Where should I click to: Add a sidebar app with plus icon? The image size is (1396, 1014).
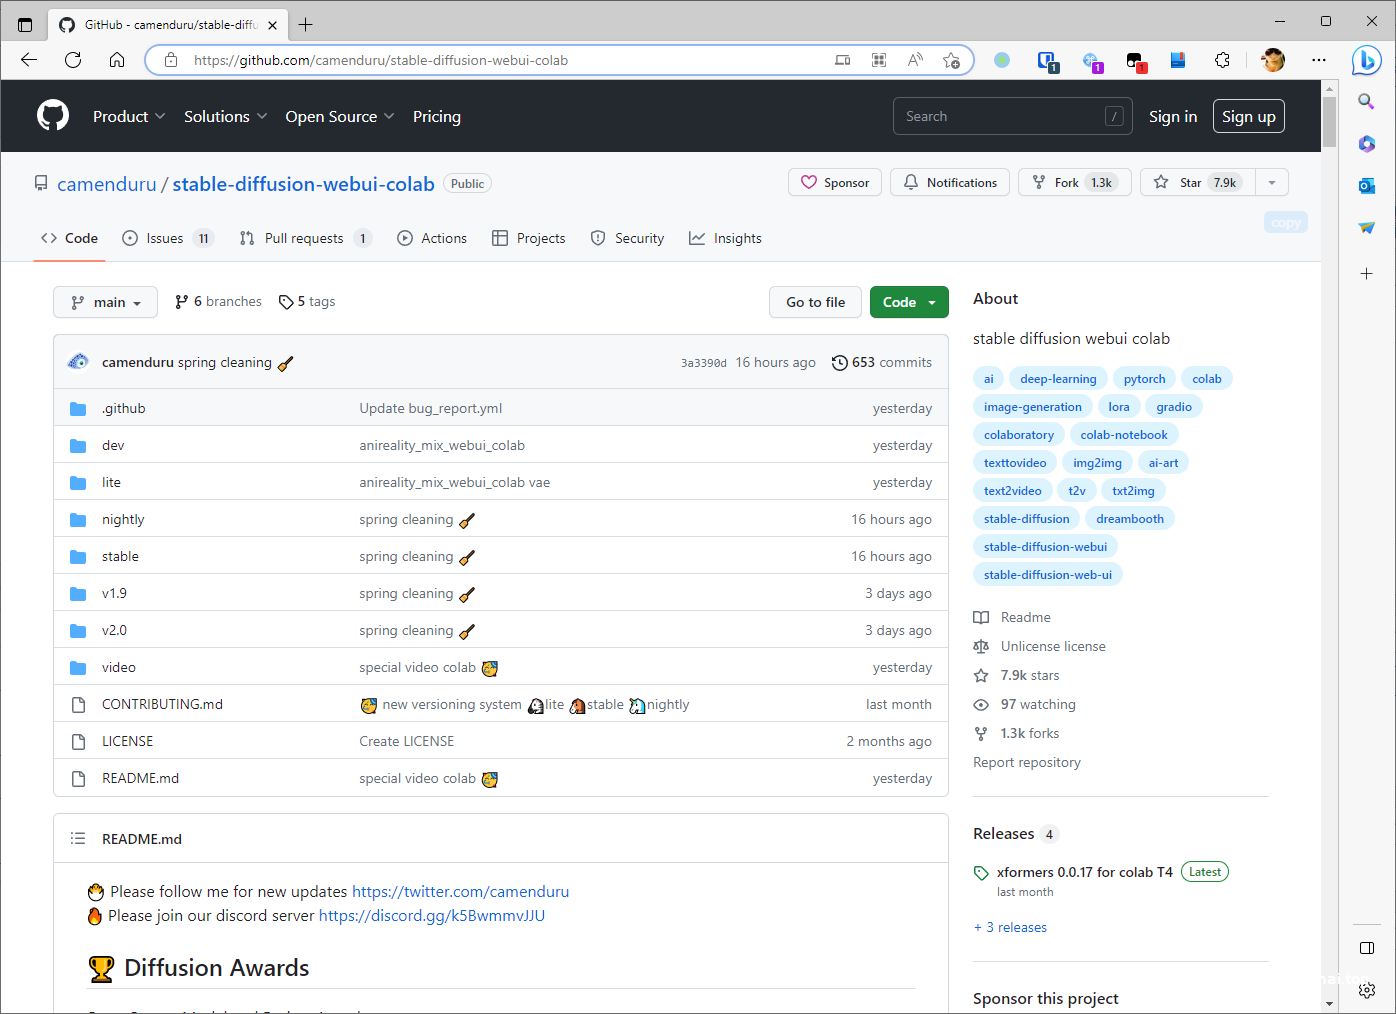pyautogui.click(x=1366, y=273)
